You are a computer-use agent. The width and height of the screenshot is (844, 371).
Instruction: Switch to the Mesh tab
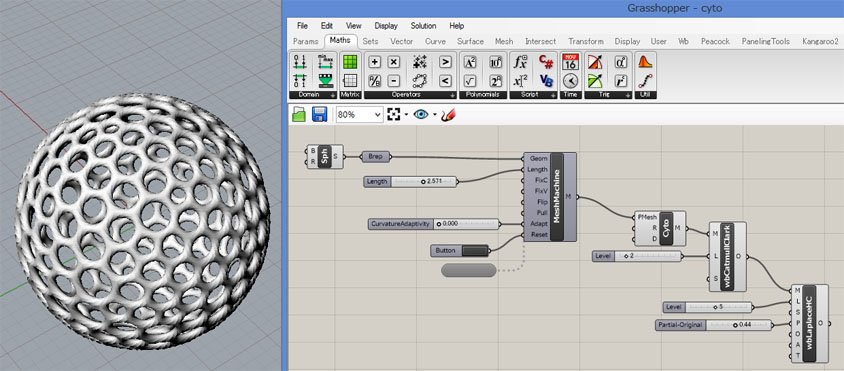point(504,41)
